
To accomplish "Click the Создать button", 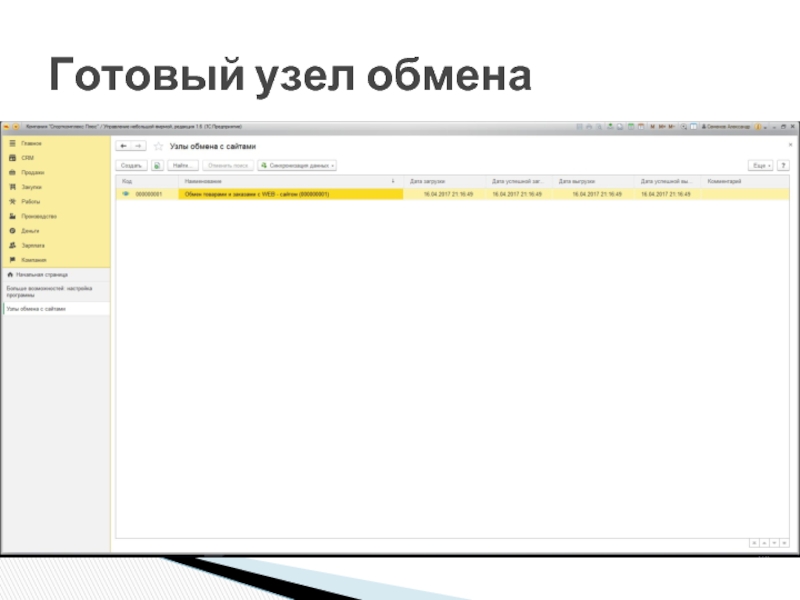I will tap(131, 165).
